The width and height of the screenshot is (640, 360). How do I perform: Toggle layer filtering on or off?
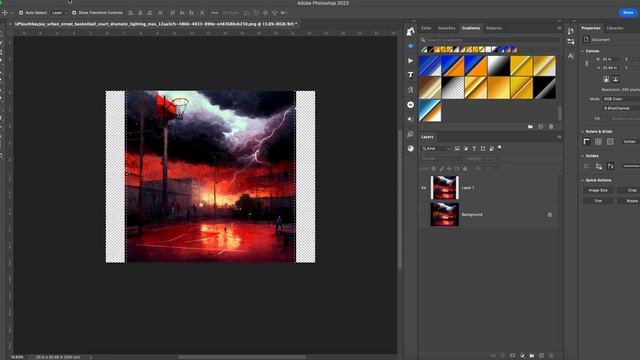click(x=500, y=147)
